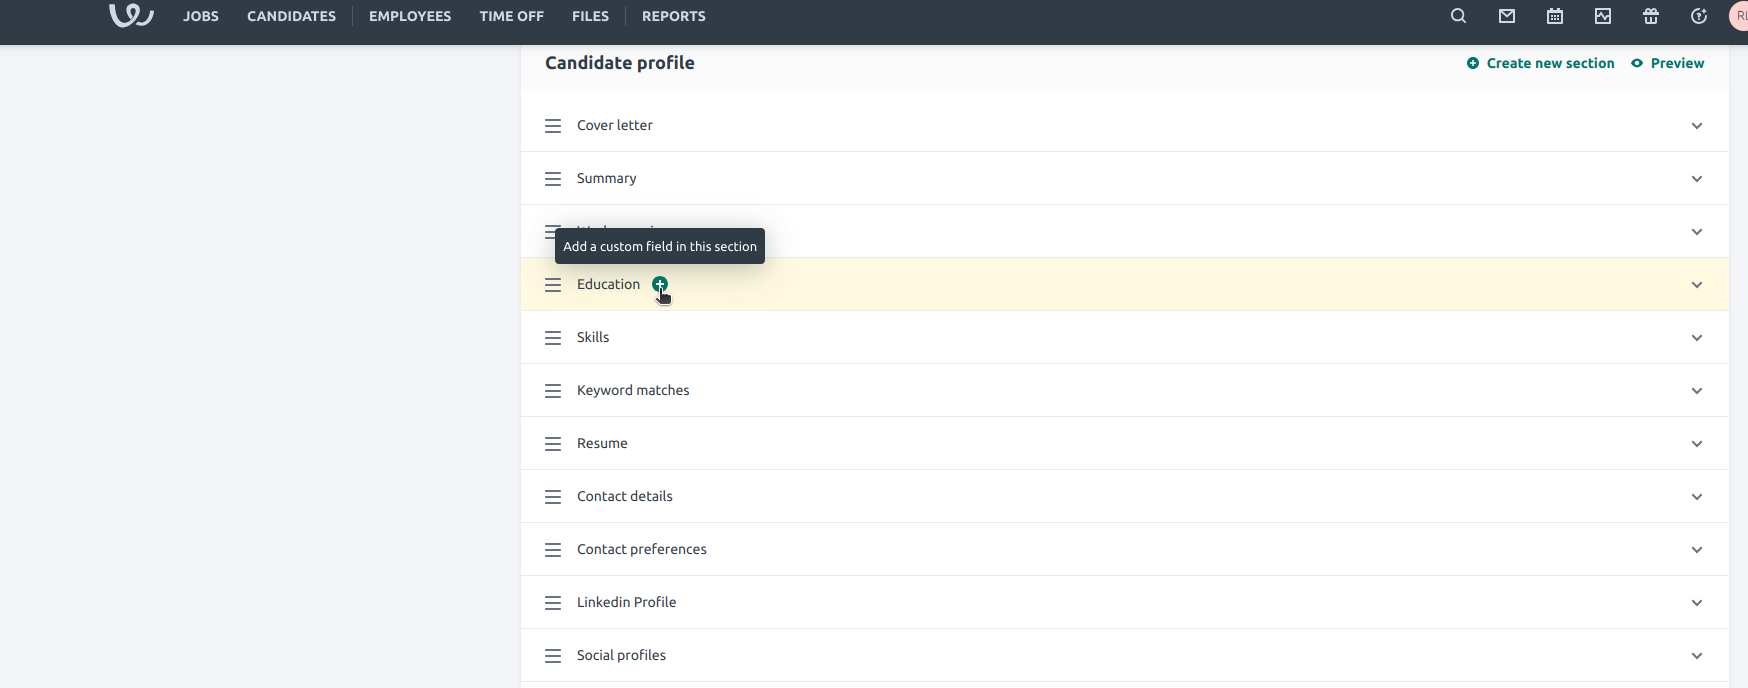Open the REPORTS menu
This screenshot has height=688, width=1748.
(673, 16)
